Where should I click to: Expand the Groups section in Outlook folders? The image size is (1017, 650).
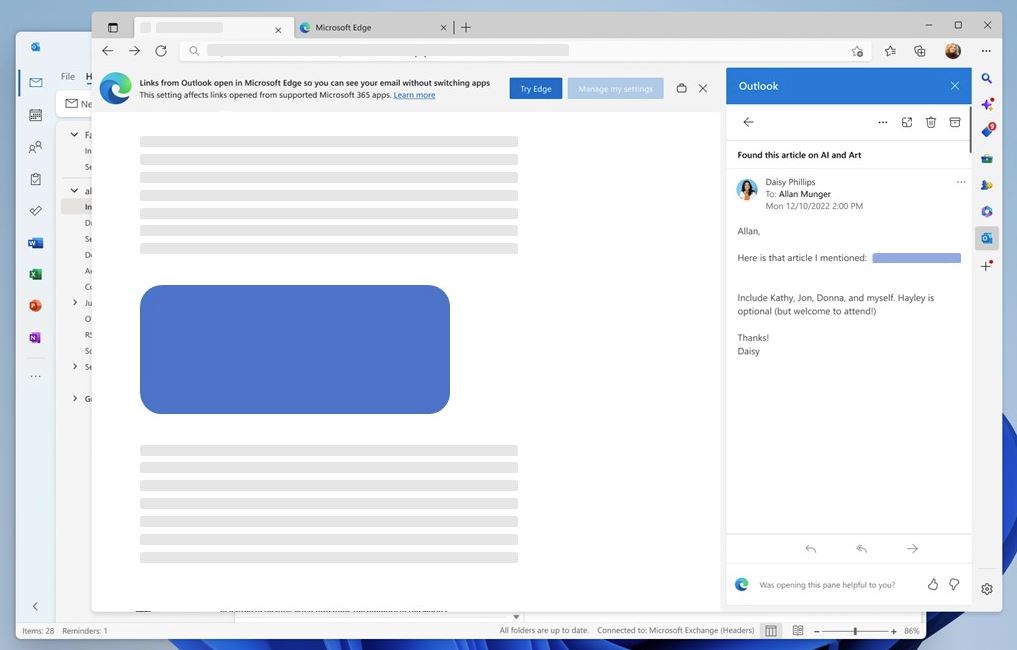(x=75, y=398)
